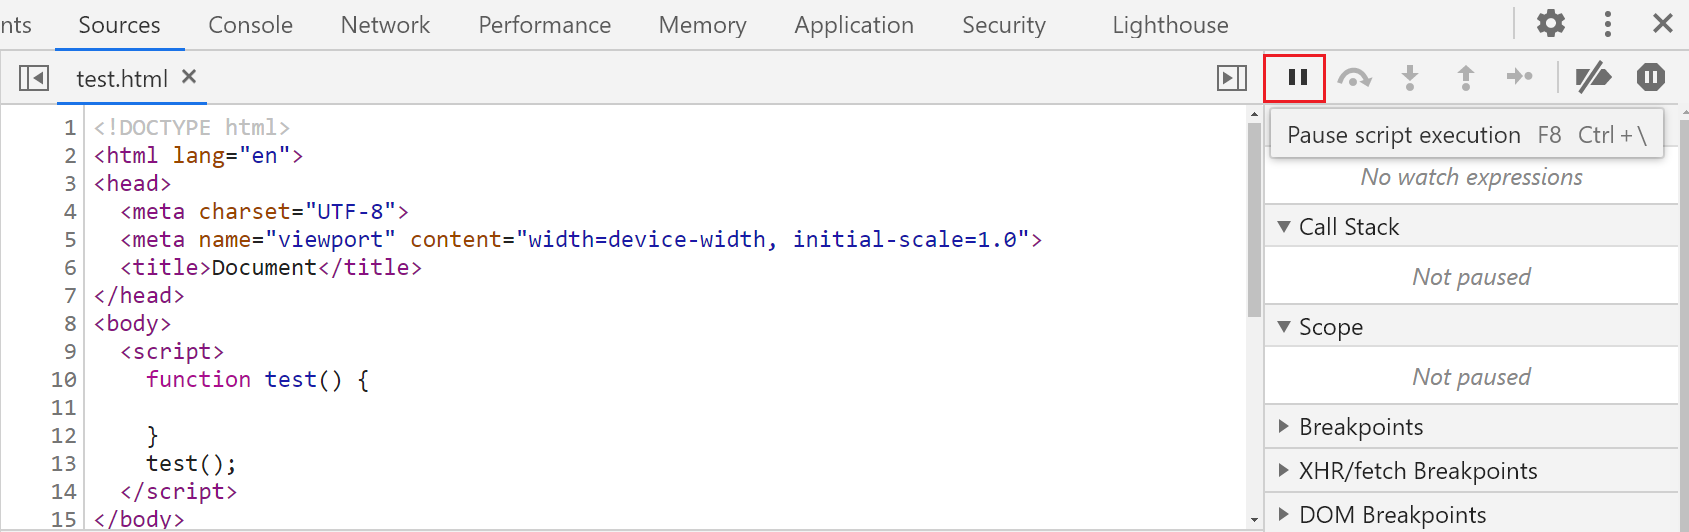Click the Step over function icon
This screenshot has width=1689, height=532.
coord(1354,77)
